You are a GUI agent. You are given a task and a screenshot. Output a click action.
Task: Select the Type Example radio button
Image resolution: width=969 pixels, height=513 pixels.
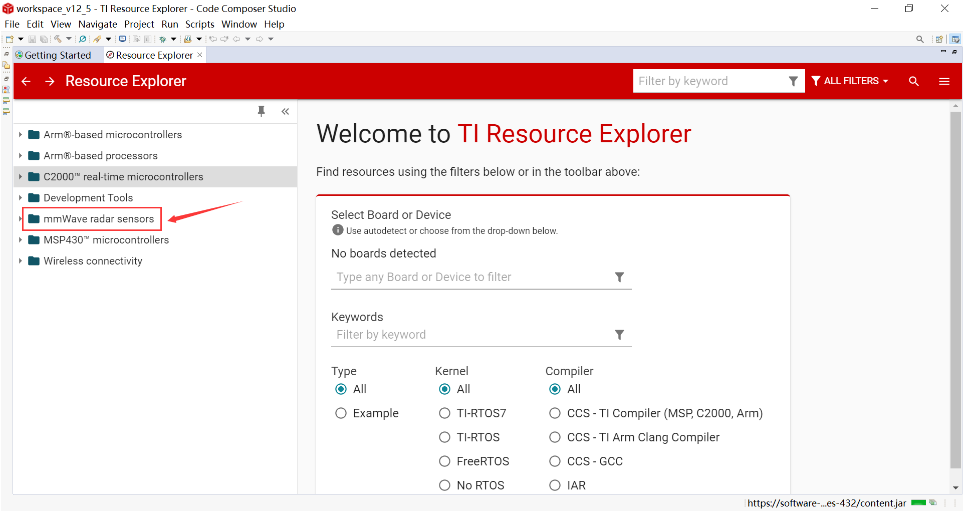click(x=341, y=413)
